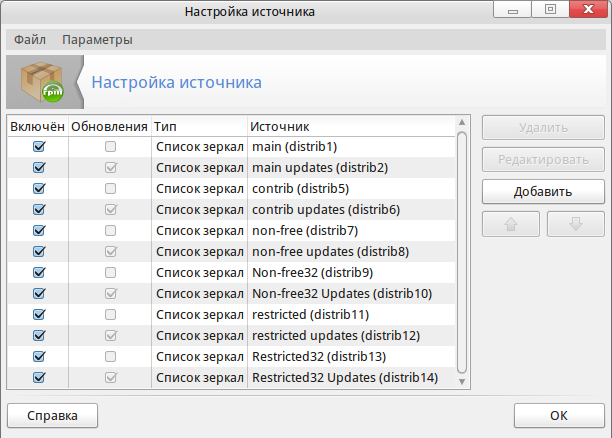Click the move down arrow button
Viewport: 612px width, 438px height.
click(575, 224)
